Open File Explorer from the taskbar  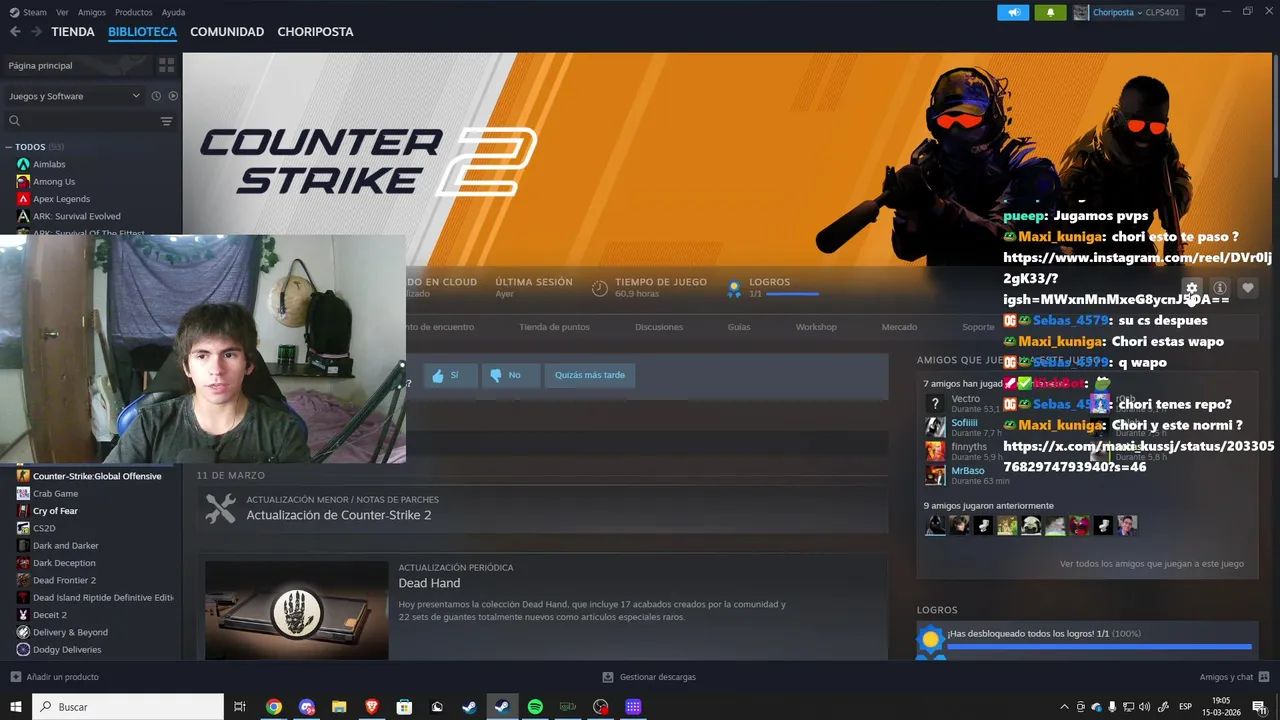point(339,707)
